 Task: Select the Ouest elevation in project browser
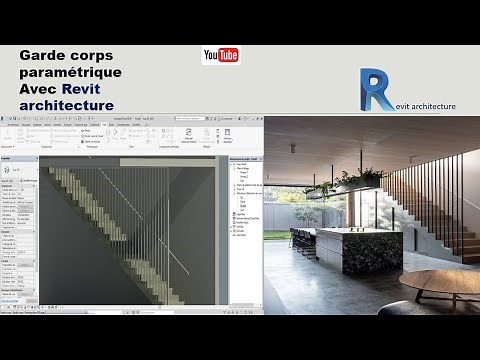coord(243,205)
